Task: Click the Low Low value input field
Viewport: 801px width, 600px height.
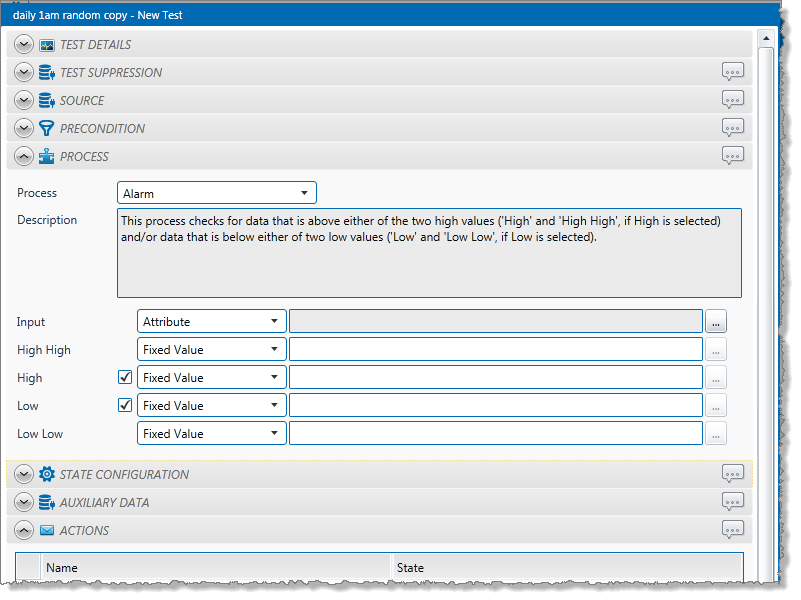Action: click(x=495, y=434)
